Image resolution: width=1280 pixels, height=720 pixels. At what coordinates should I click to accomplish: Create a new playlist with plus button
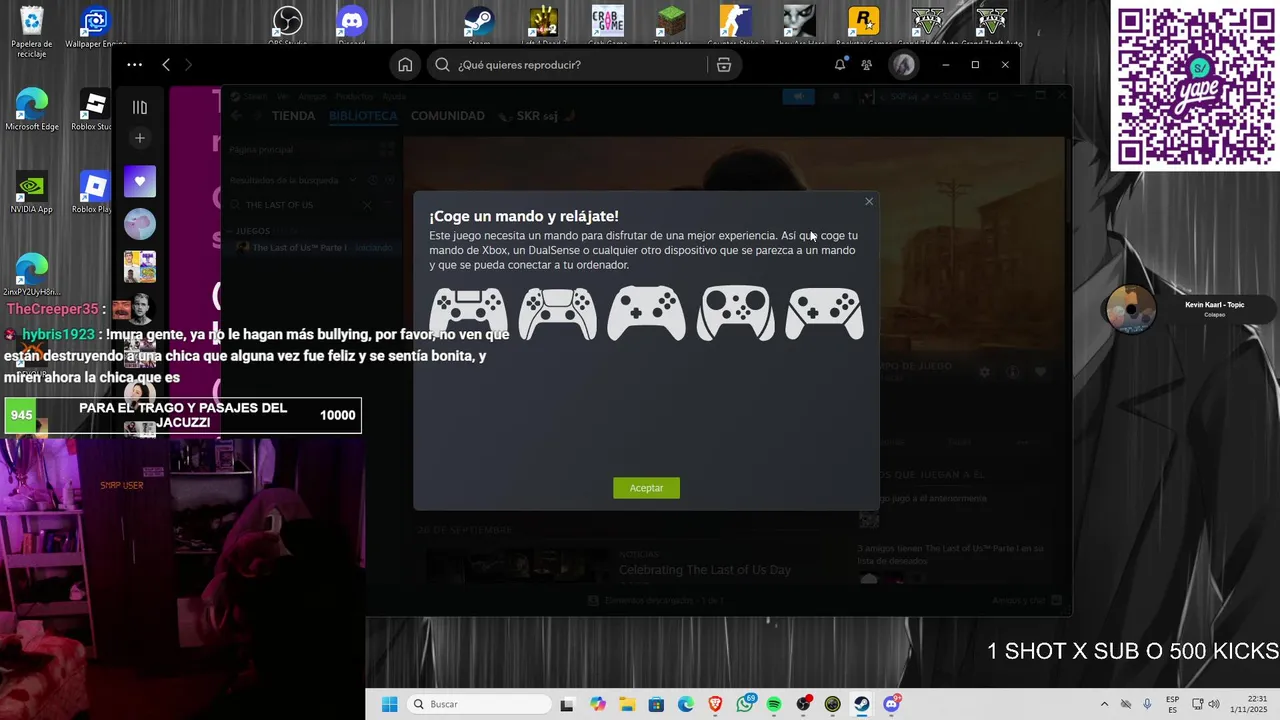[x=140, y=138]
